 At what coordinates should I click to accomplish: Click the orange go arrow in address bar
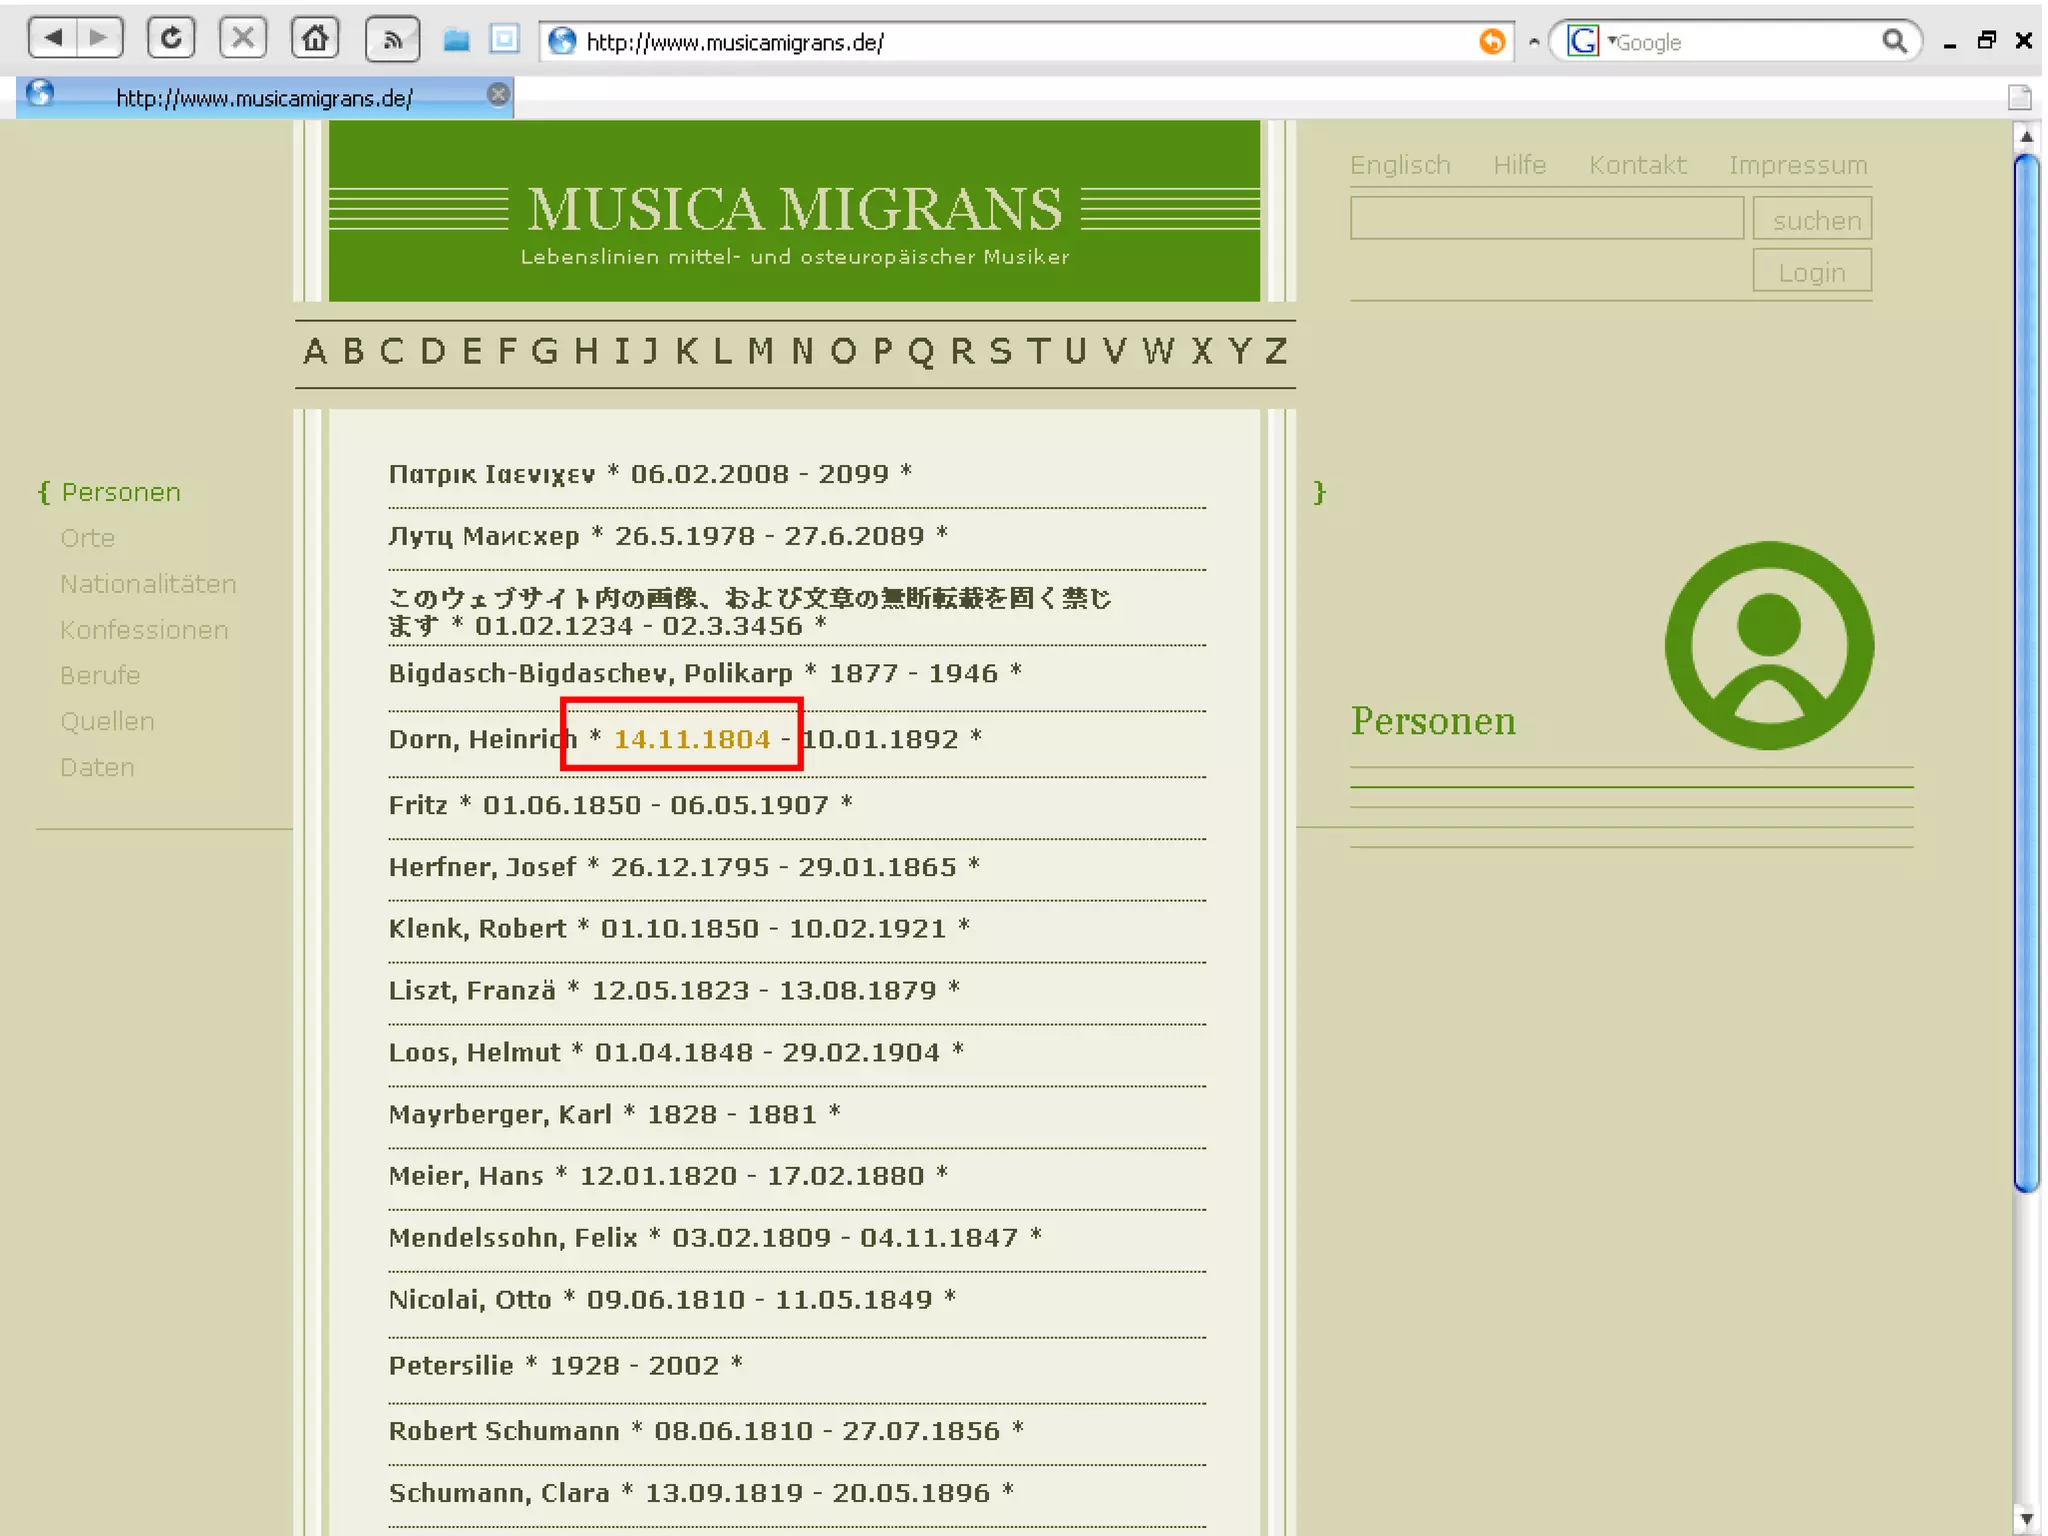(x=1491, y=41)
